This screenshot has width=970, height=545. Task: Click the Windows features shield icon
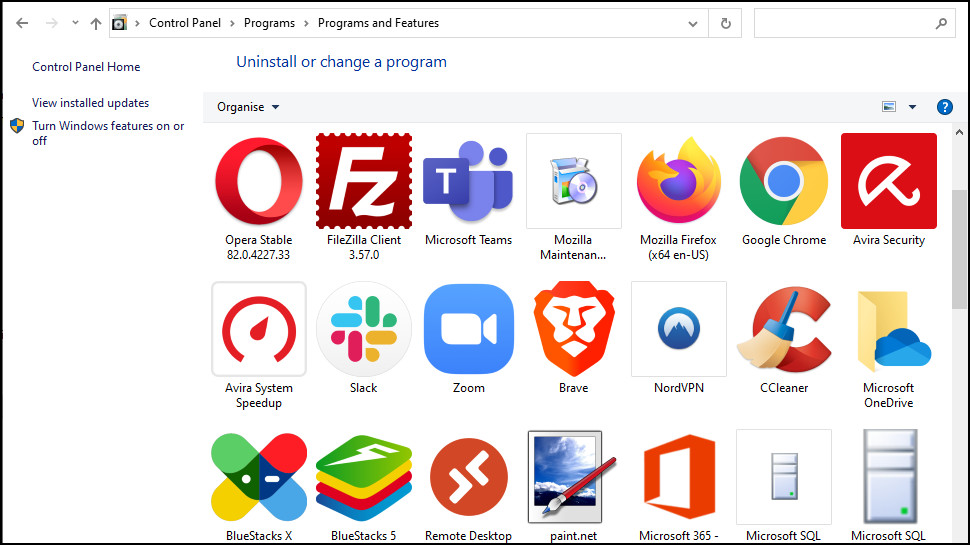[x=17, y=126]
